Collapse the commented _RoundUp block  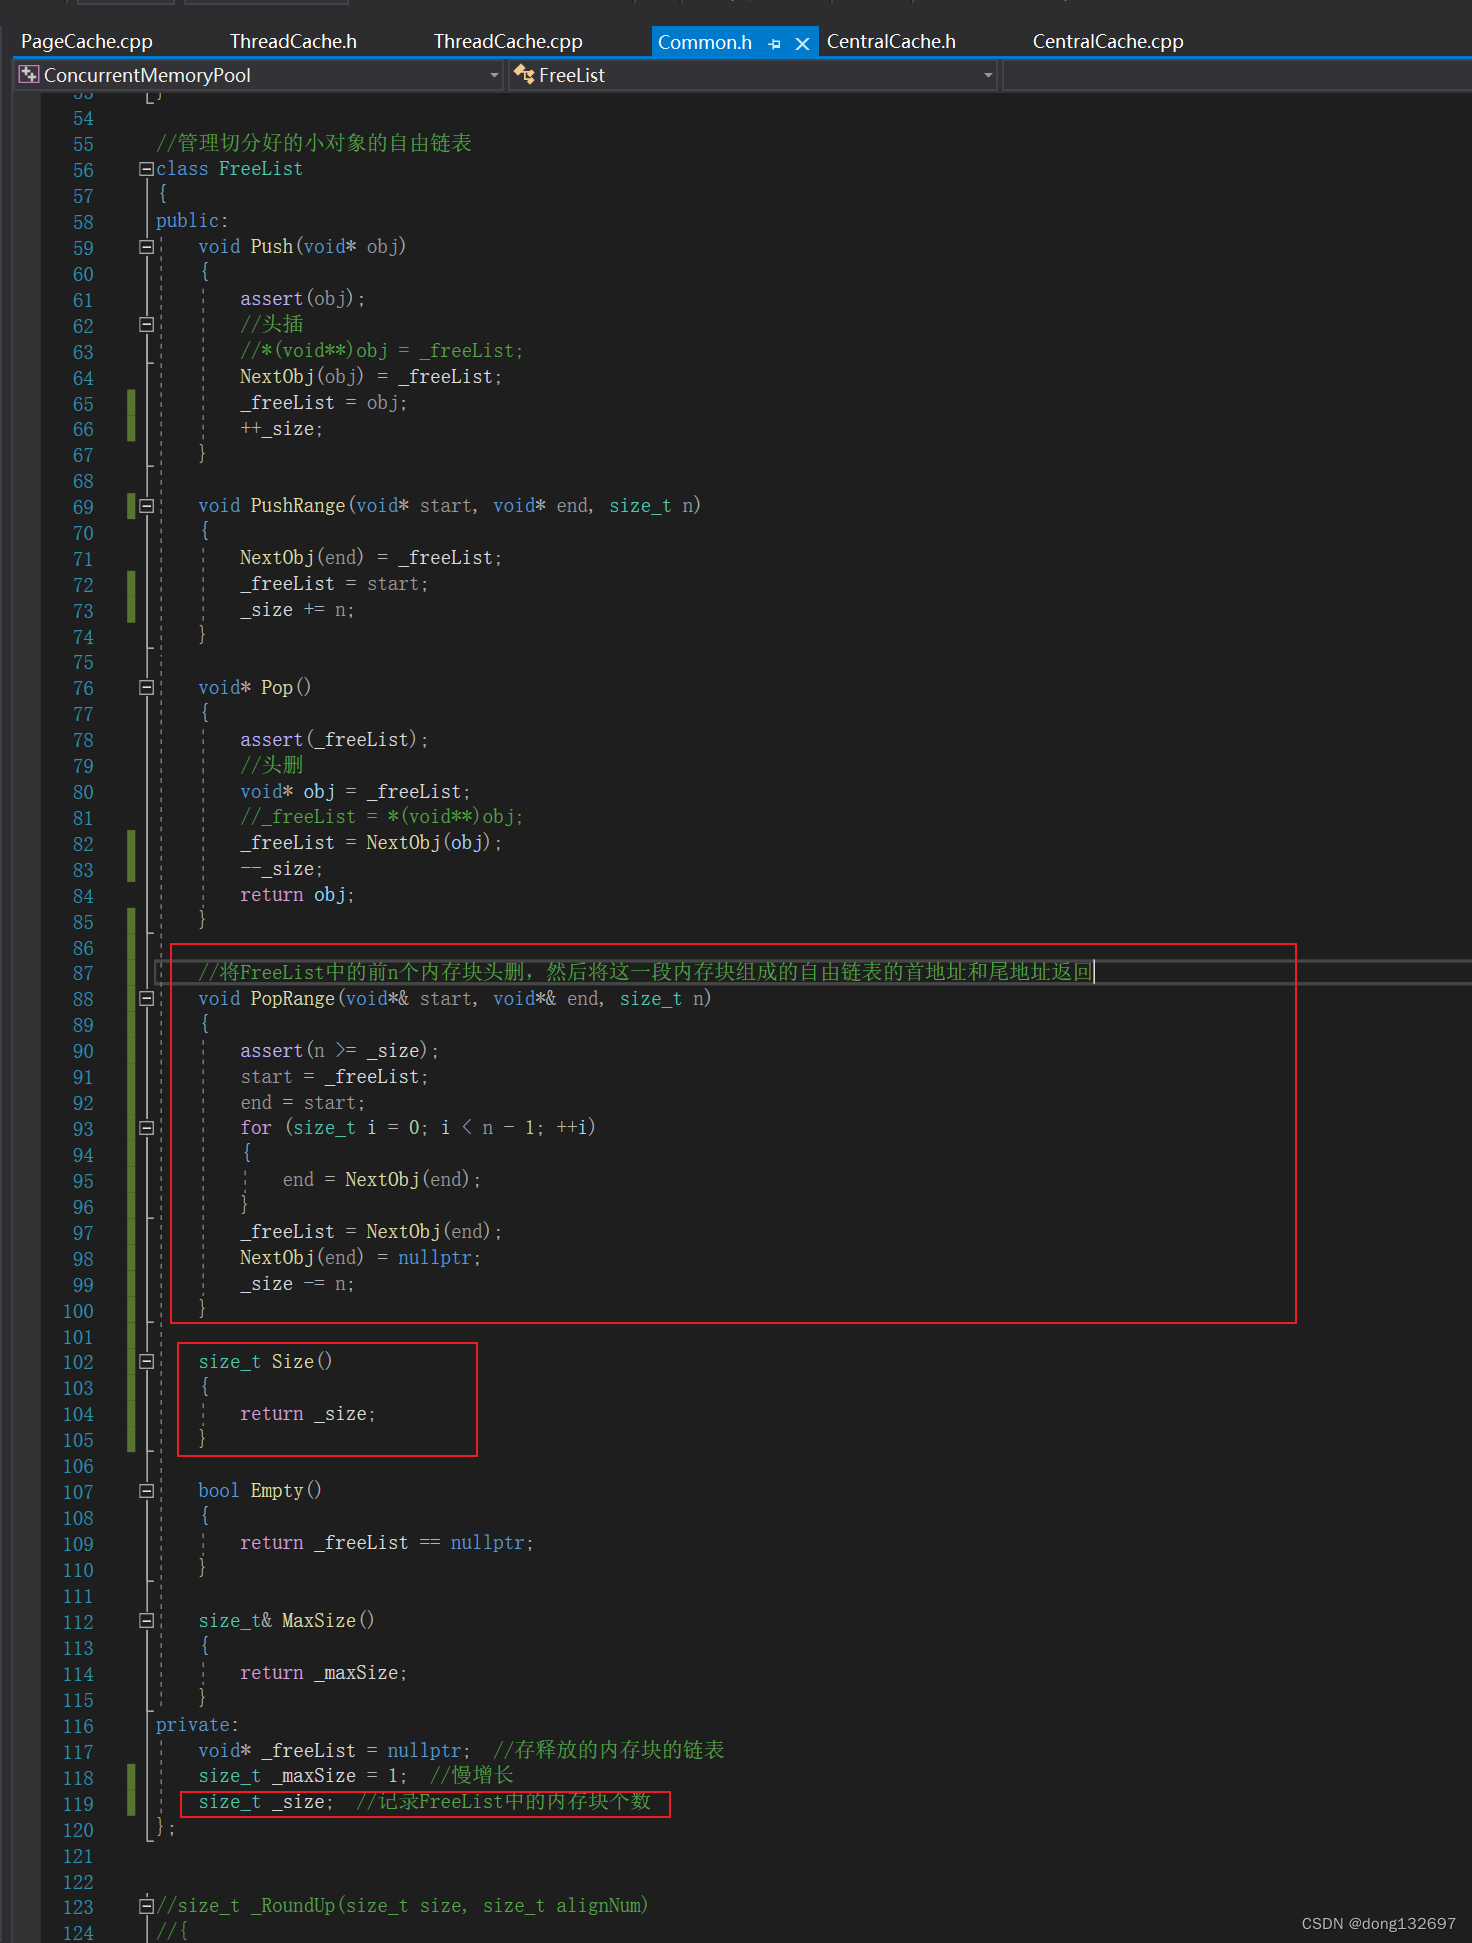click(x=146, y=1906)
